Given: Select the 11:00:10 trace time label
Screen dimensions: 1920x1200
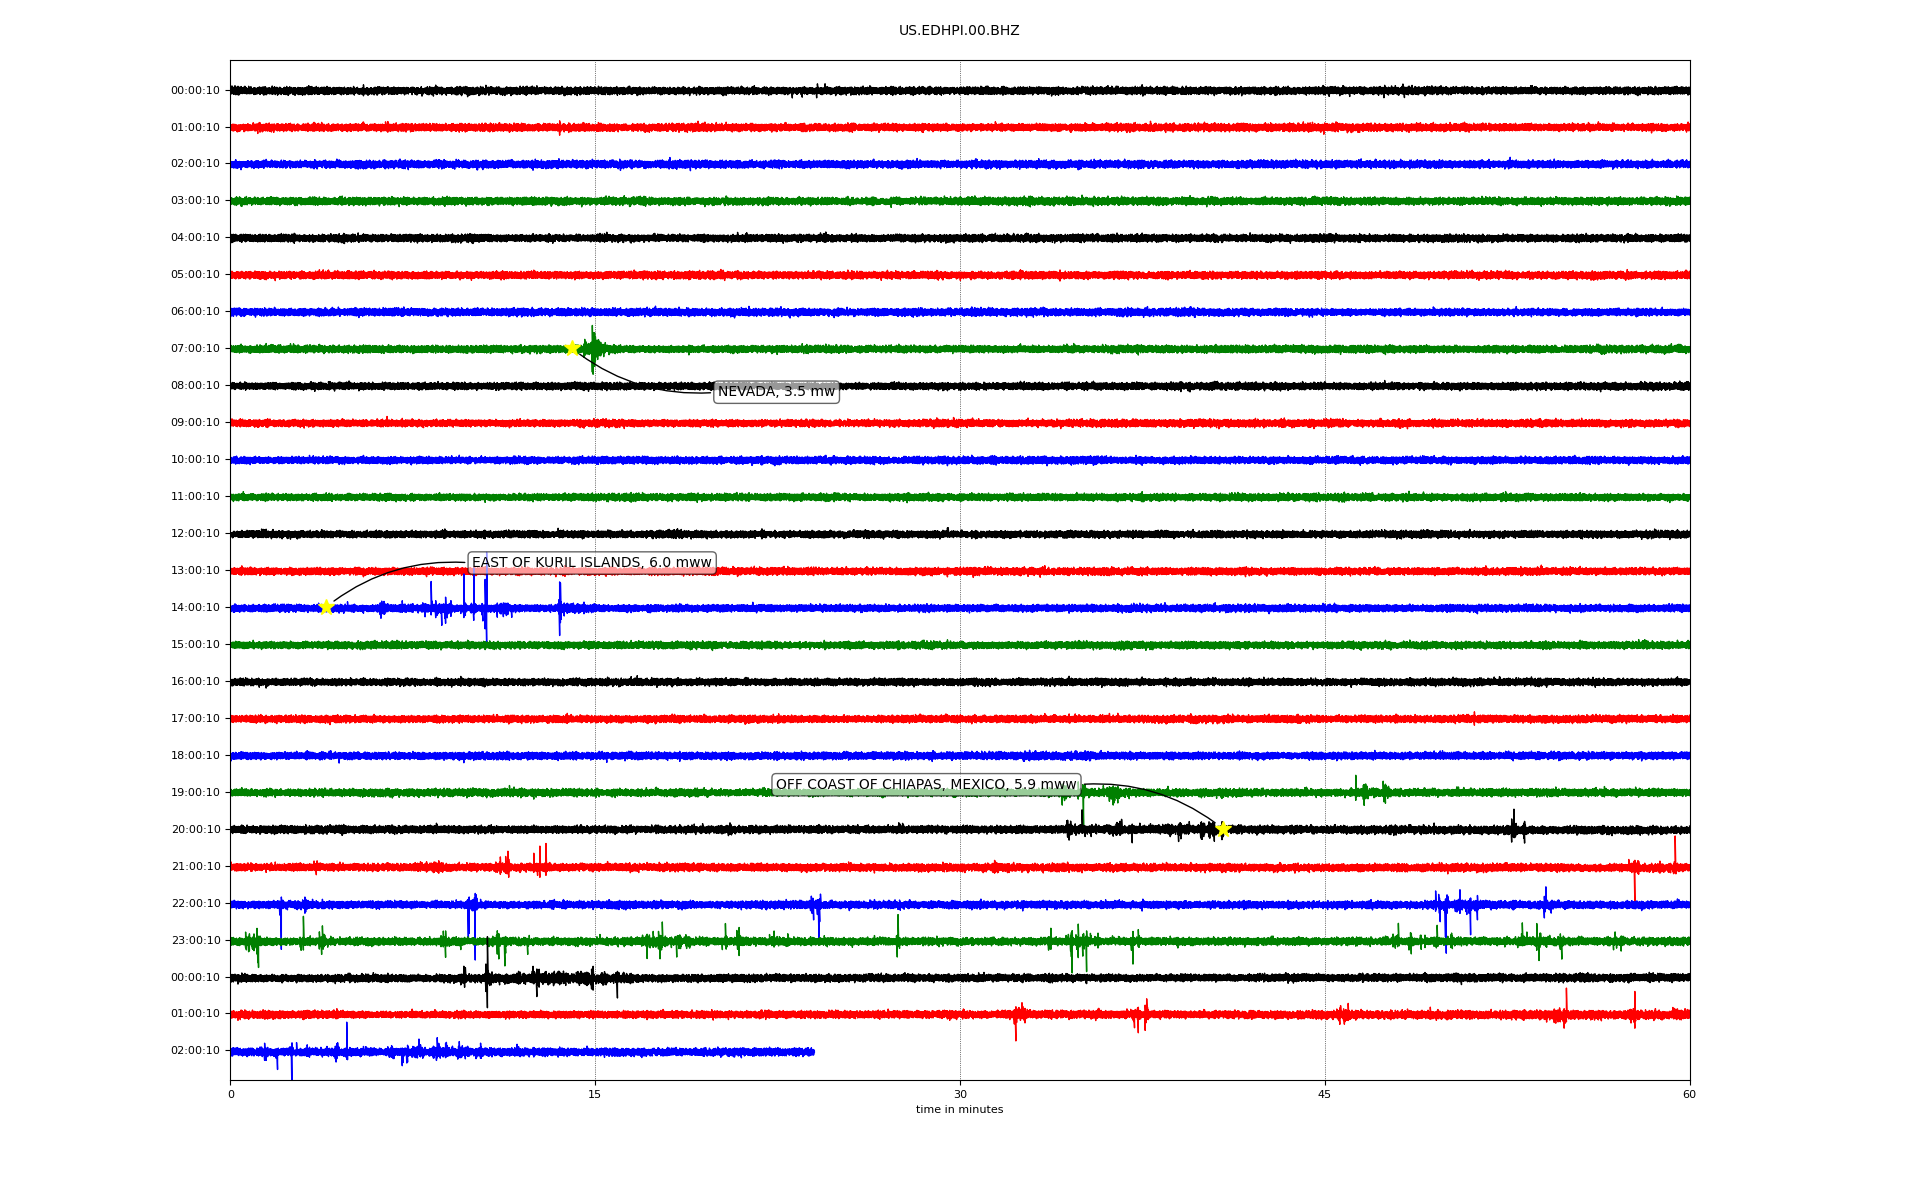Looking at the screenshot, I should pos(195,497).
